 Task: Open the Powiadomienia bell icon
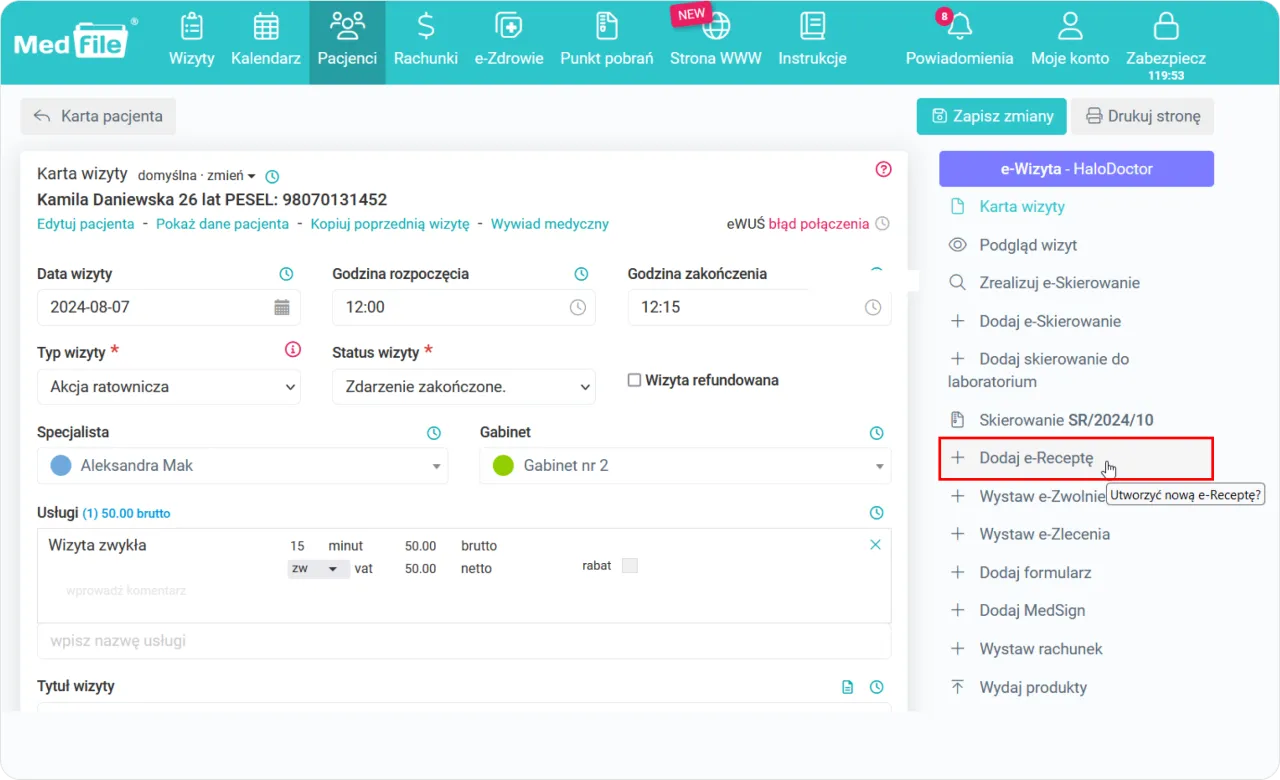[x=959, y=27]
